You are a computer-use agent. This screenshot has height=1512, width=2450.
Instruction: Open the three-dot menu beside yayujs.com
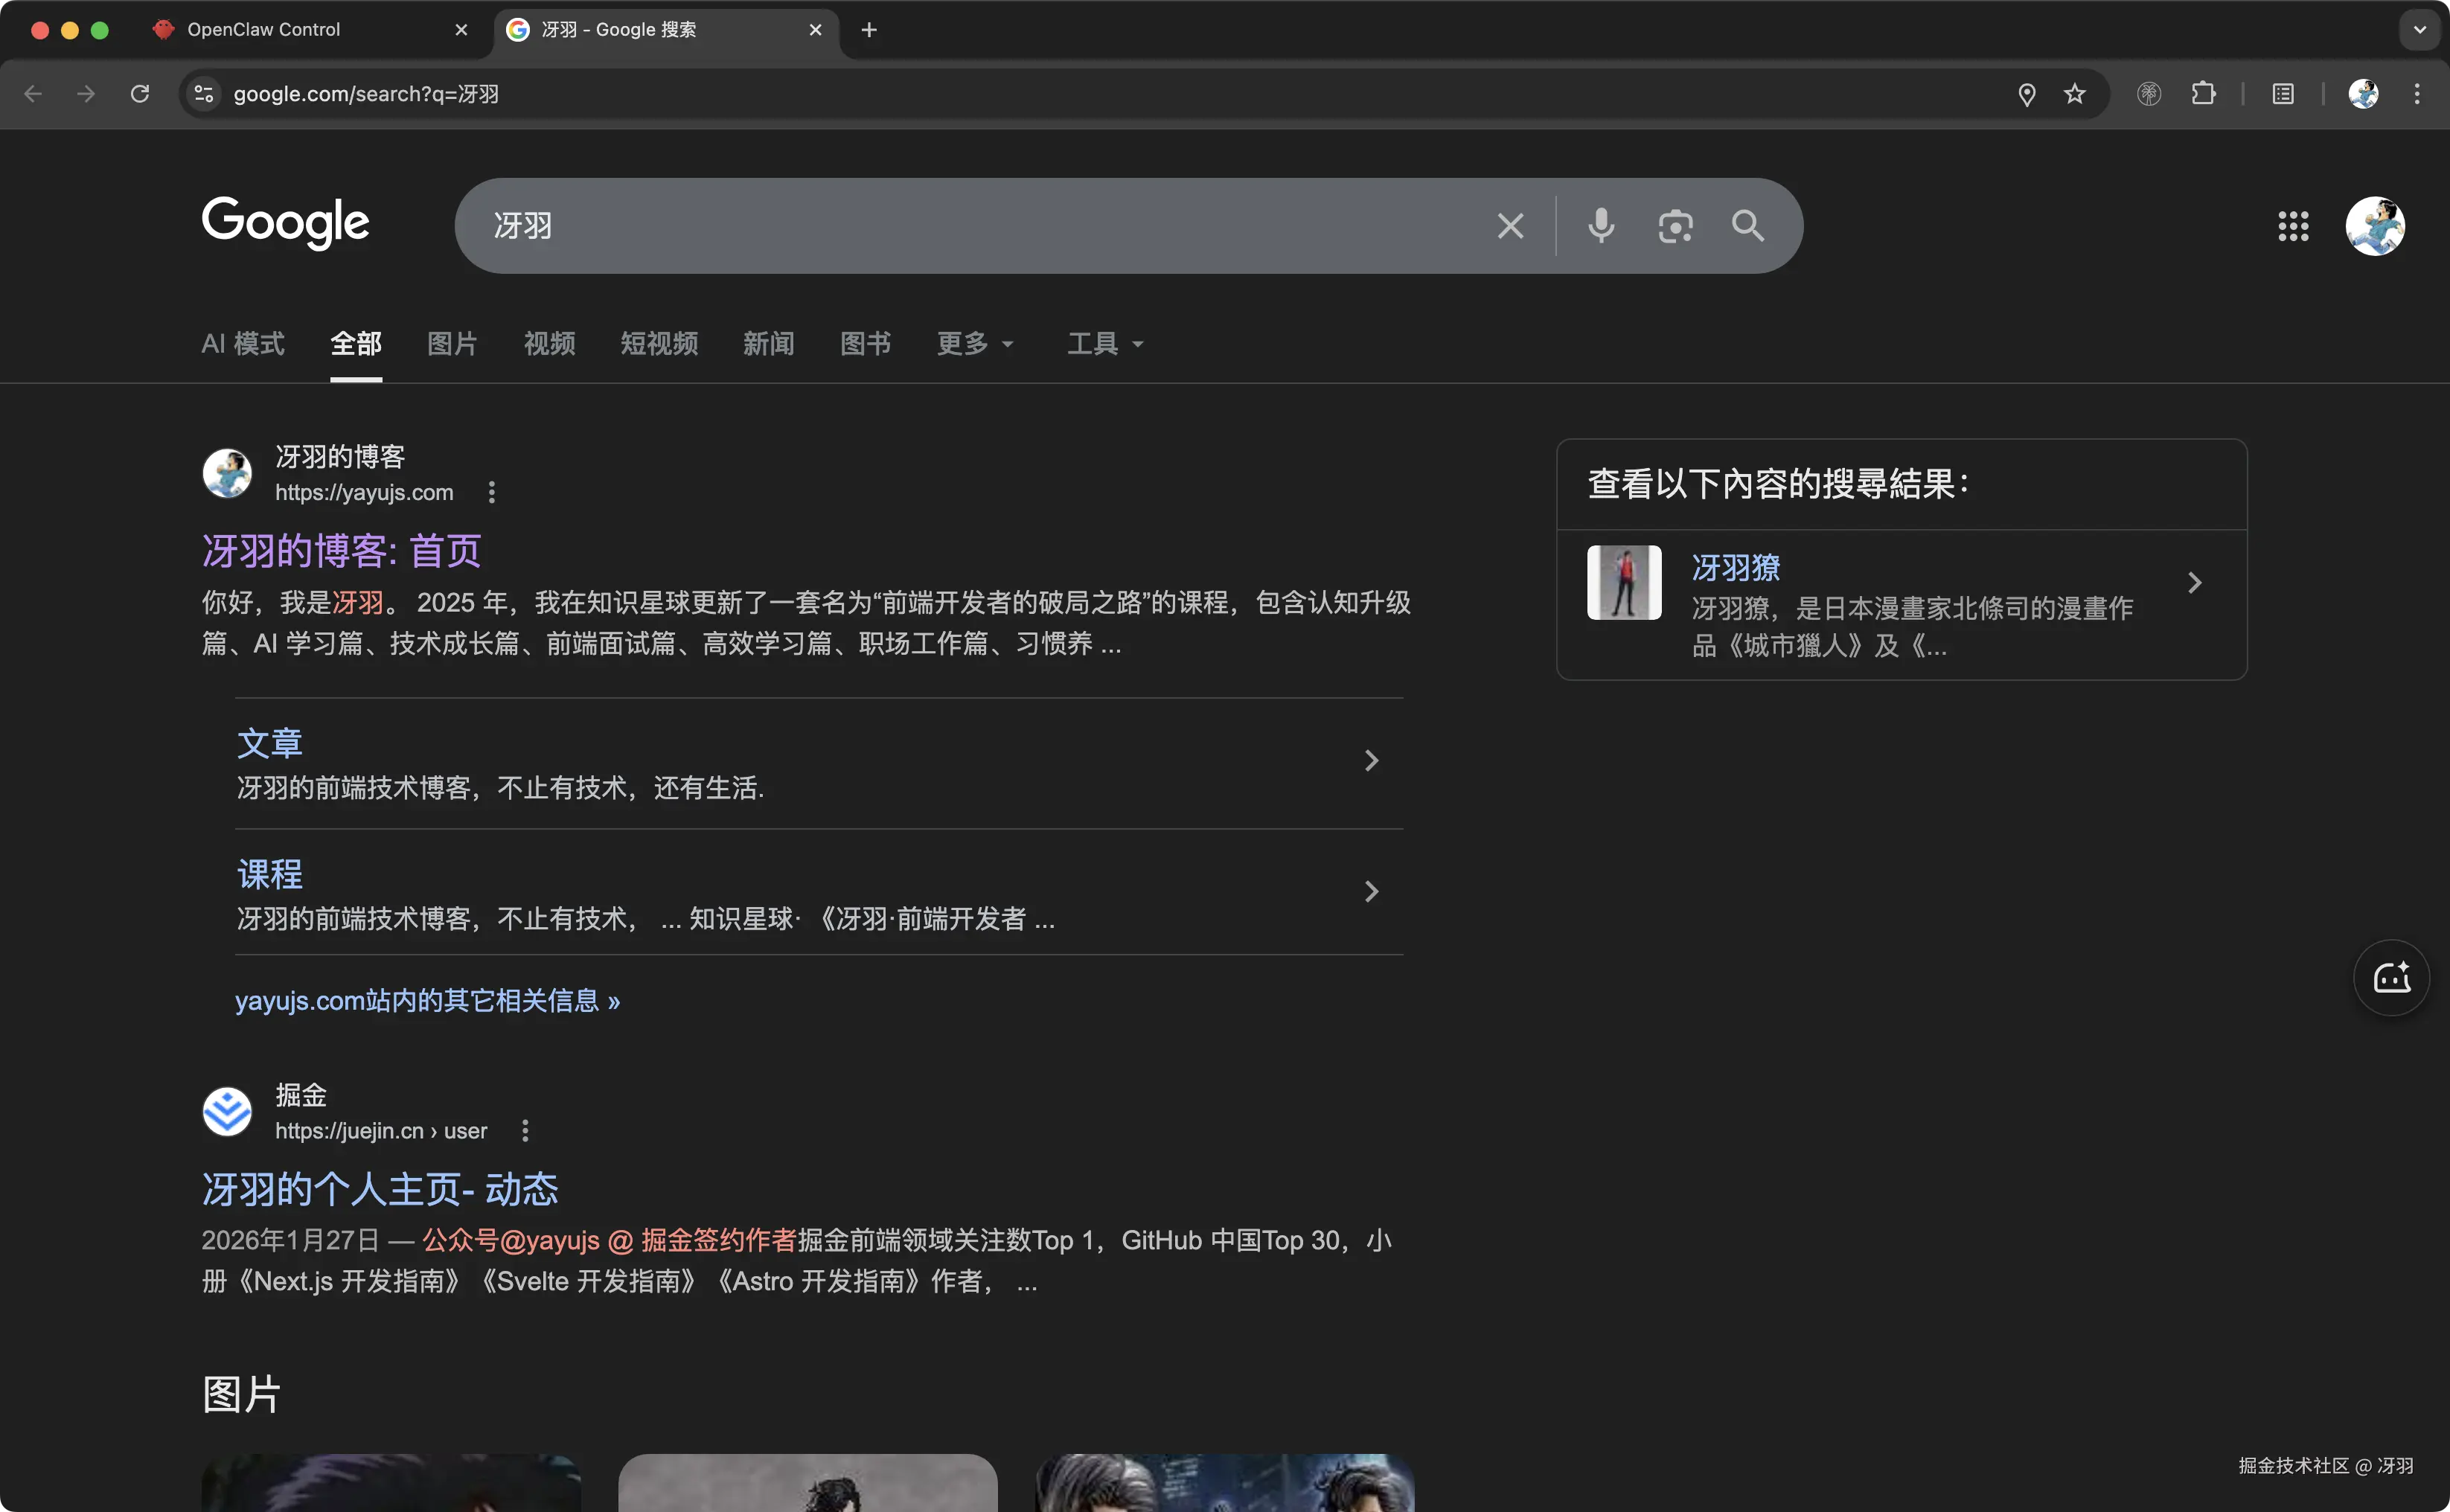click(x=491, y=492)
